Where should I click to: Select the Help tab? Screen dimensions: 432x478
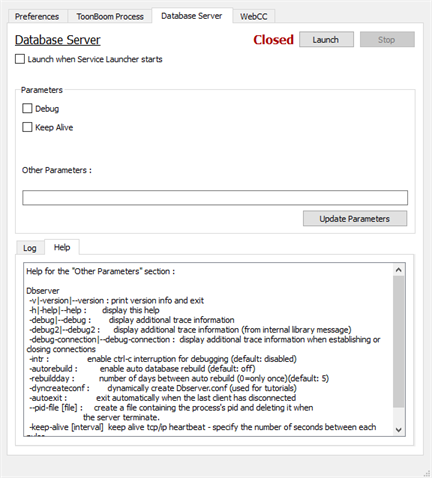(62, 247)
